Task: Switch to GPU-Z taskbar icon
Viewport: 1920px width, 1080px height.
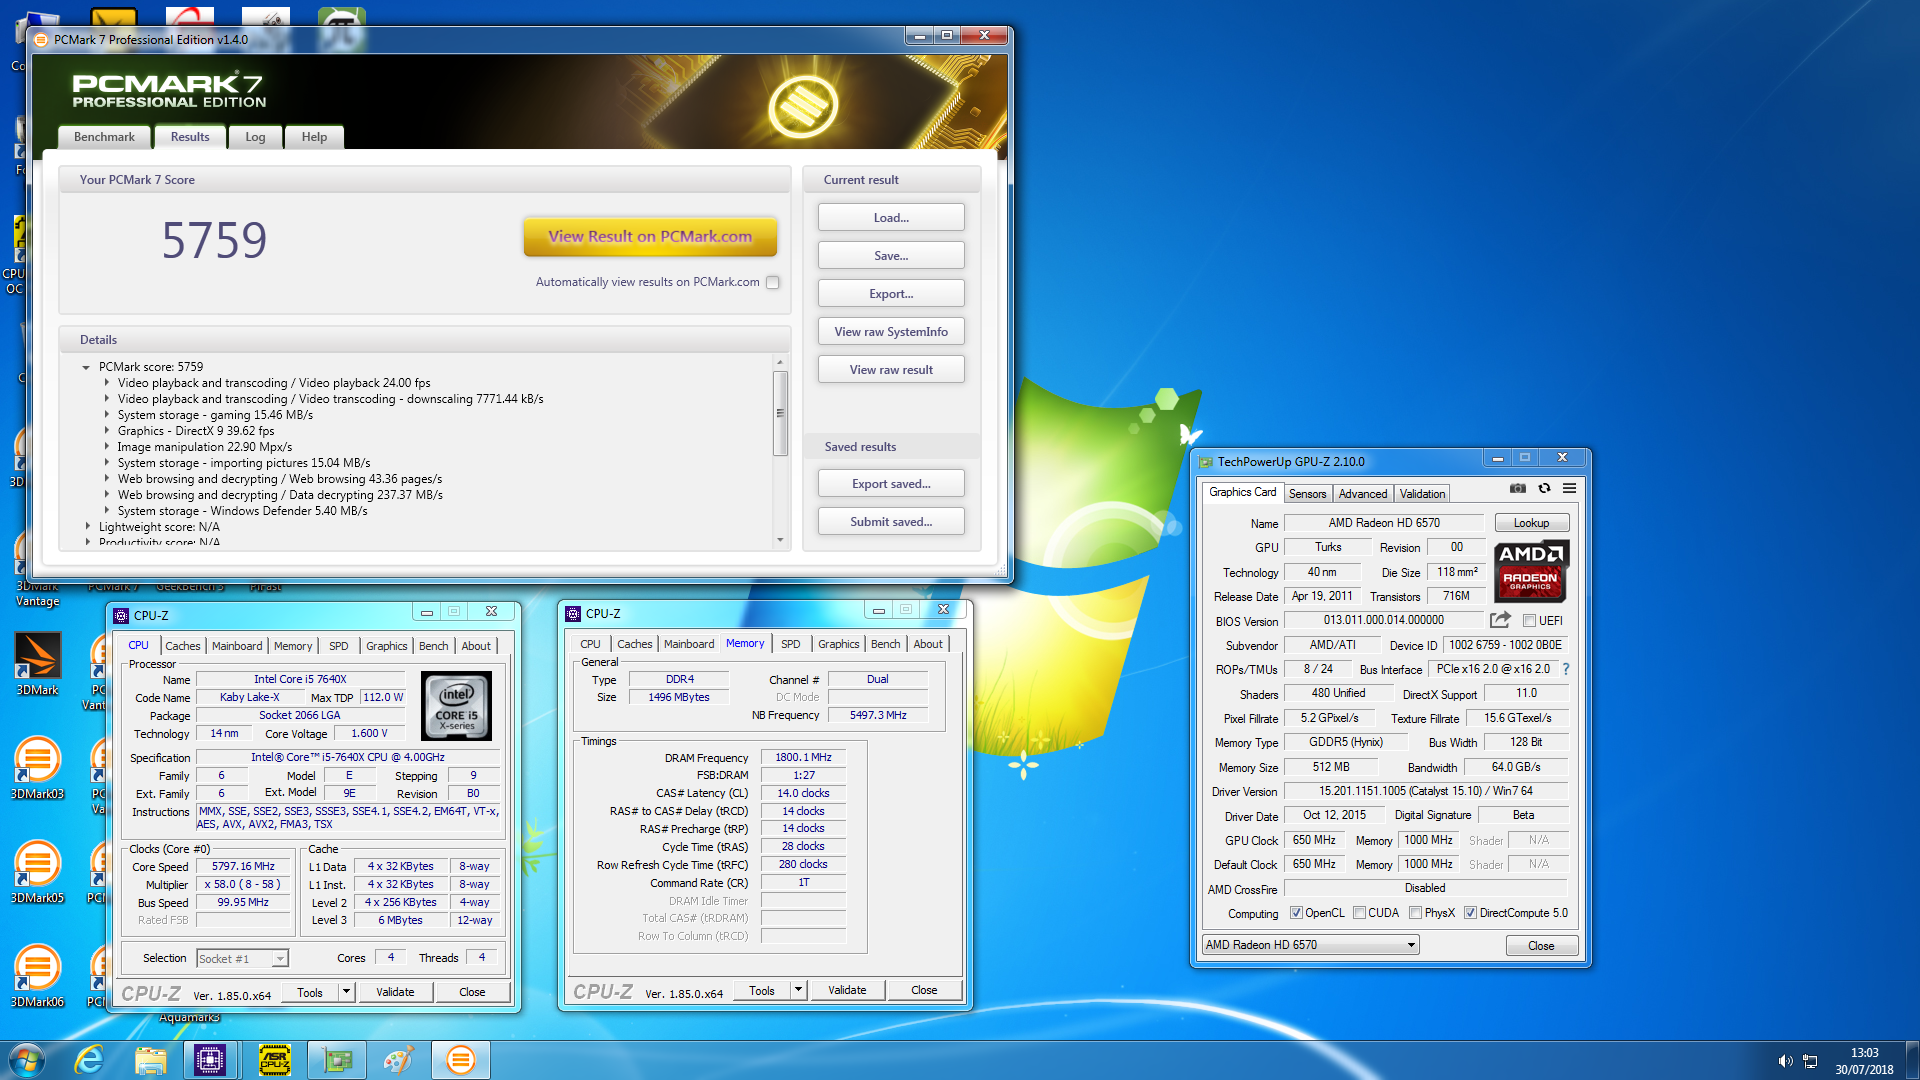Action: tap(337, 1060)
